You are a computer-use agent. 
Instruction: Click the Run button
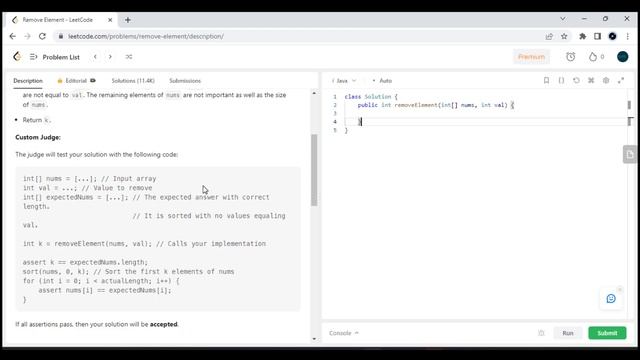(x=568, y=333)
